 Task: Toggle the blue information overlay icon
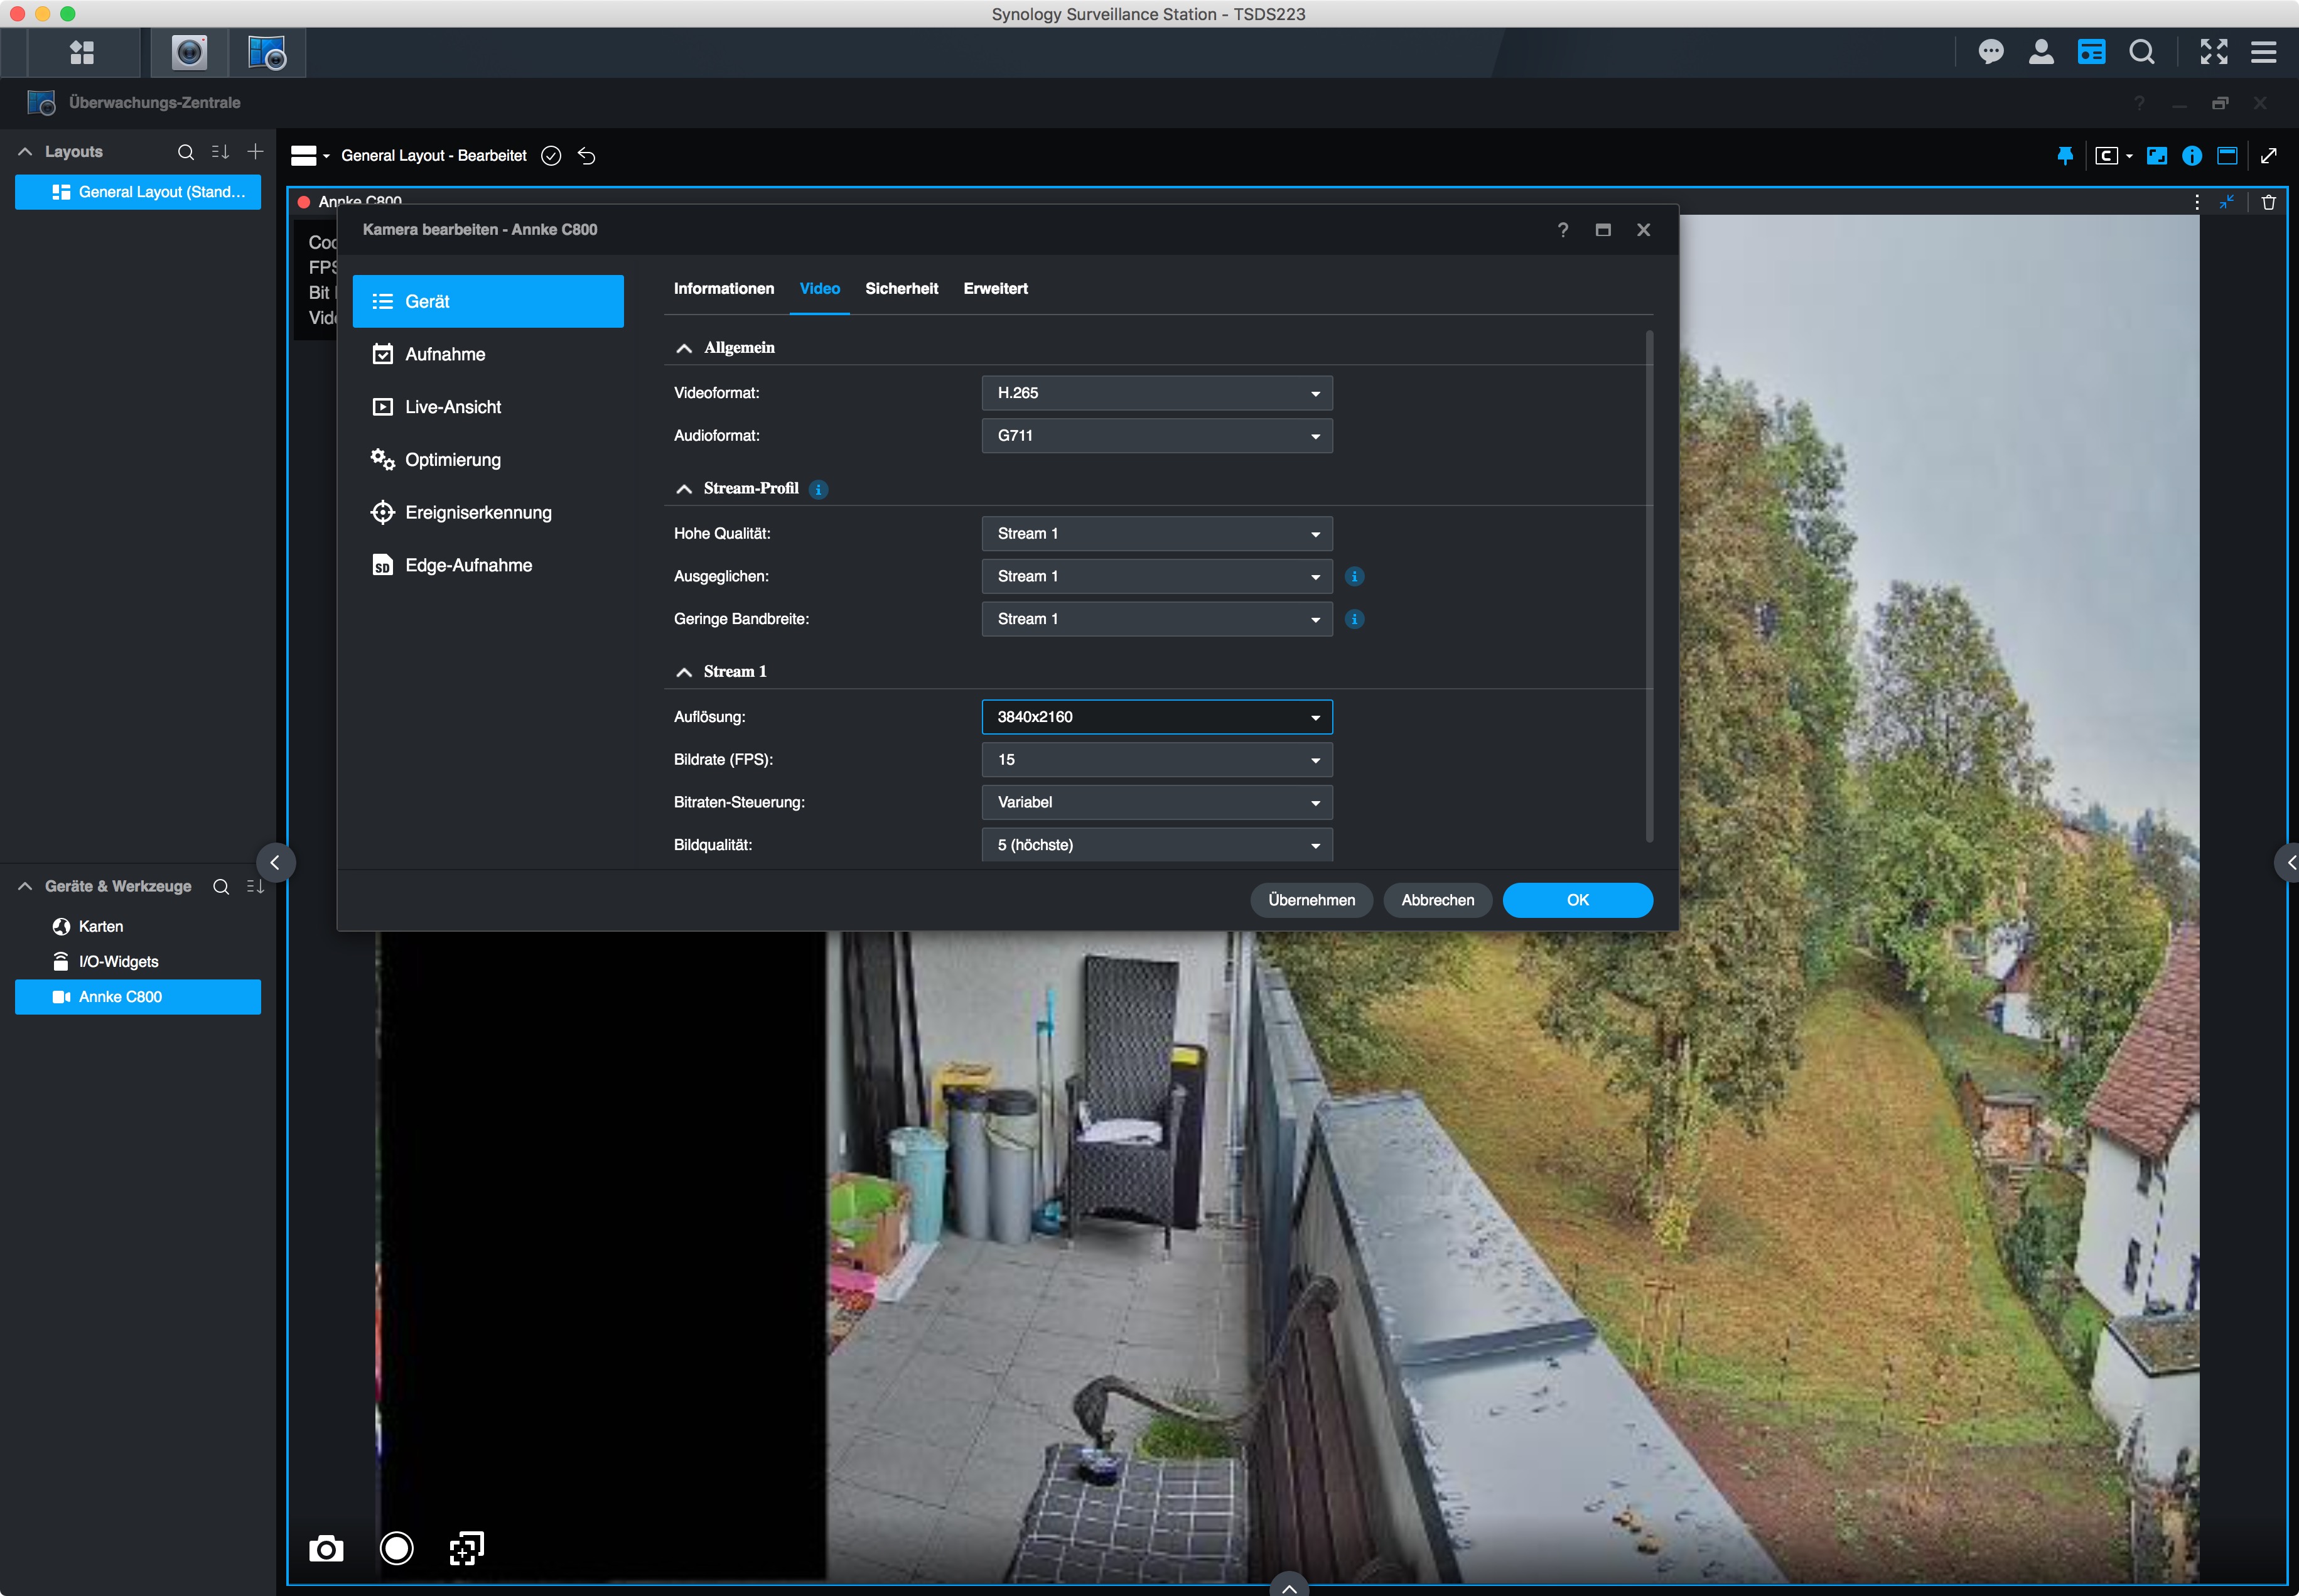(x=2191, y=156)
